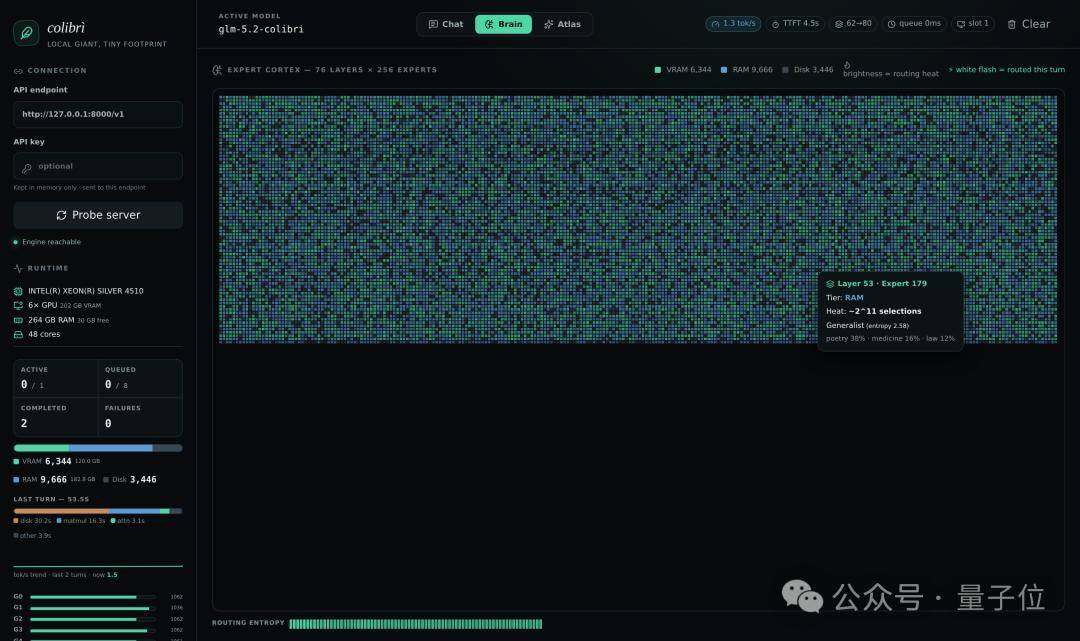Viewport: 1080px width, 641px height.
Task: Click the queue 0ms pill
Action: pos(914,23)
